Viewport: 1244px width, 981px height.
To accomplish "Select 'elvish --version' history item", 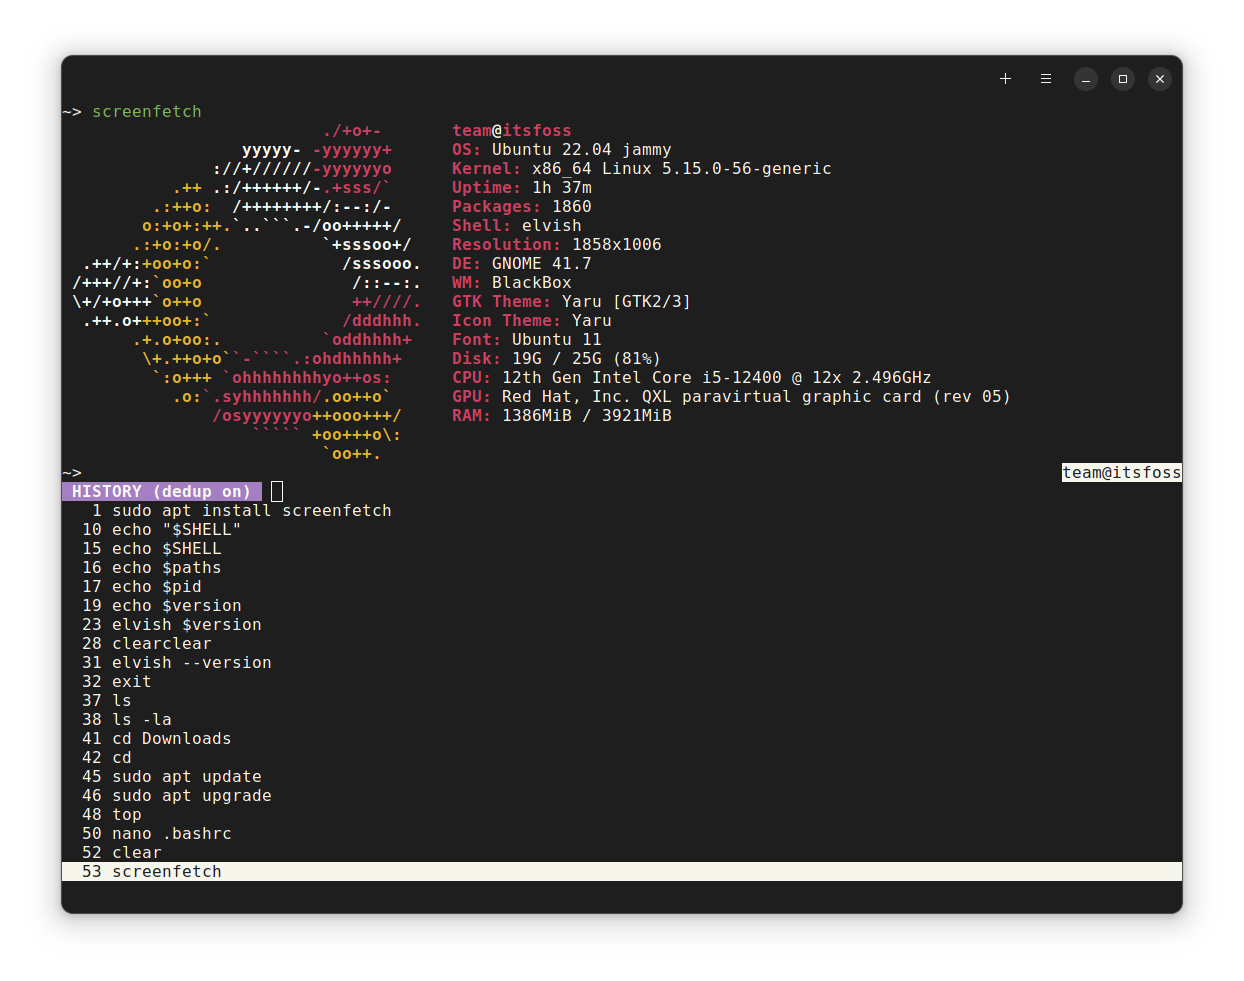I will click(x=191, y=663).
